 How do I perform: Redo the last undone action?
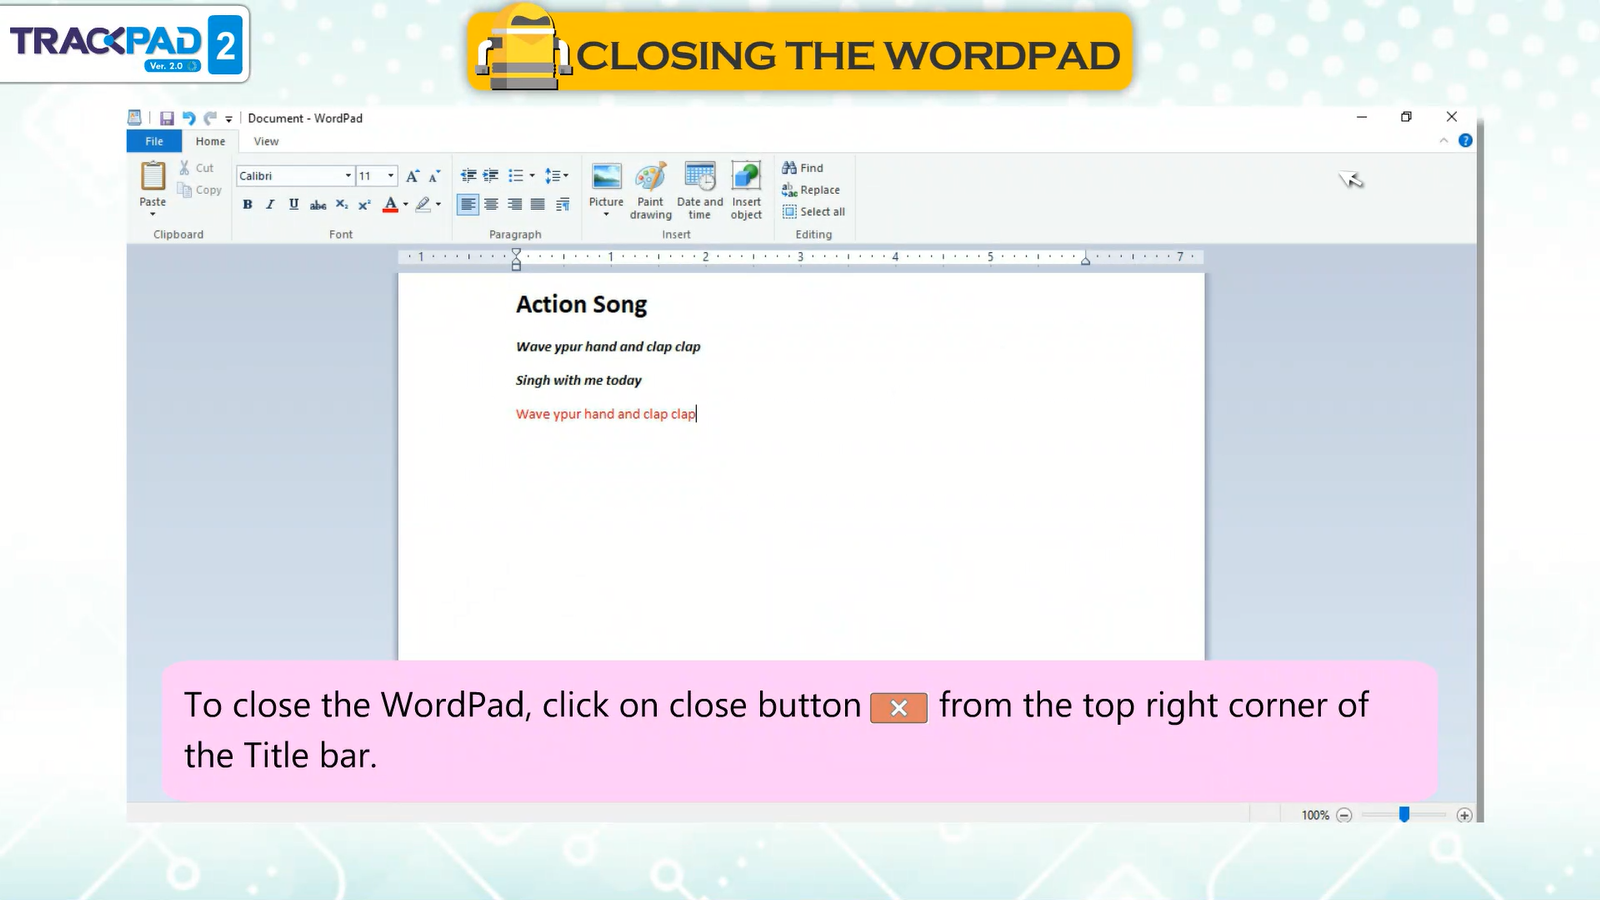(x=210, y=118)
